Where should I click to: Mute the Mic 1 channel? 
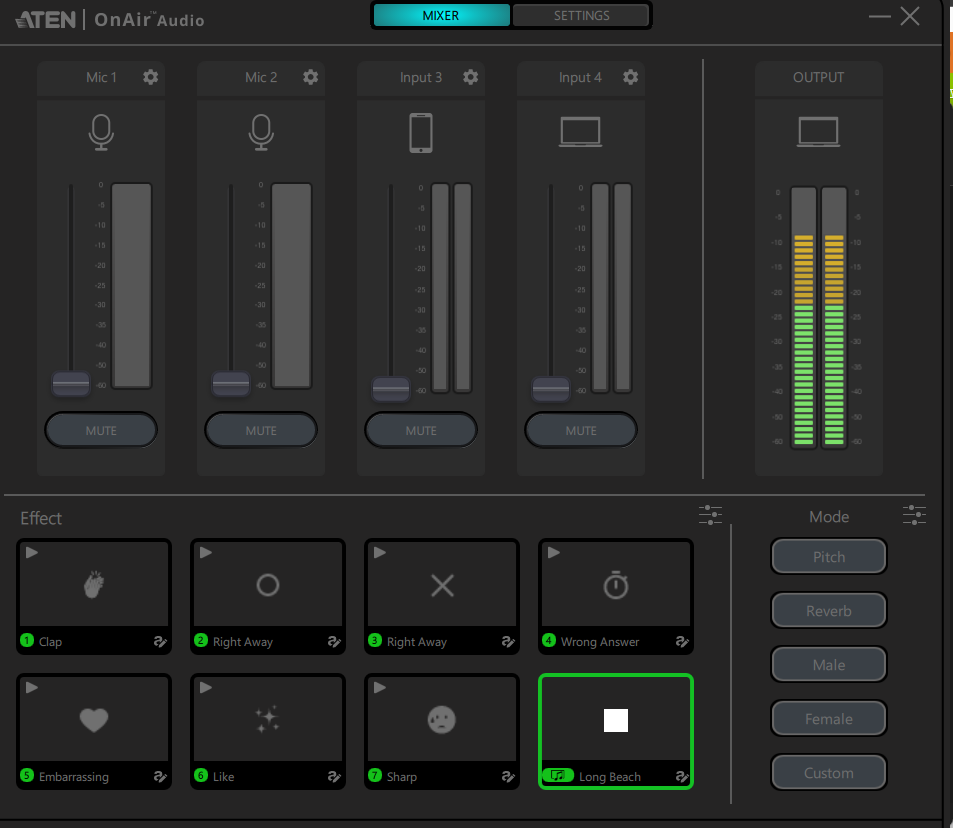pyautogui.click(x=101, y=430)
